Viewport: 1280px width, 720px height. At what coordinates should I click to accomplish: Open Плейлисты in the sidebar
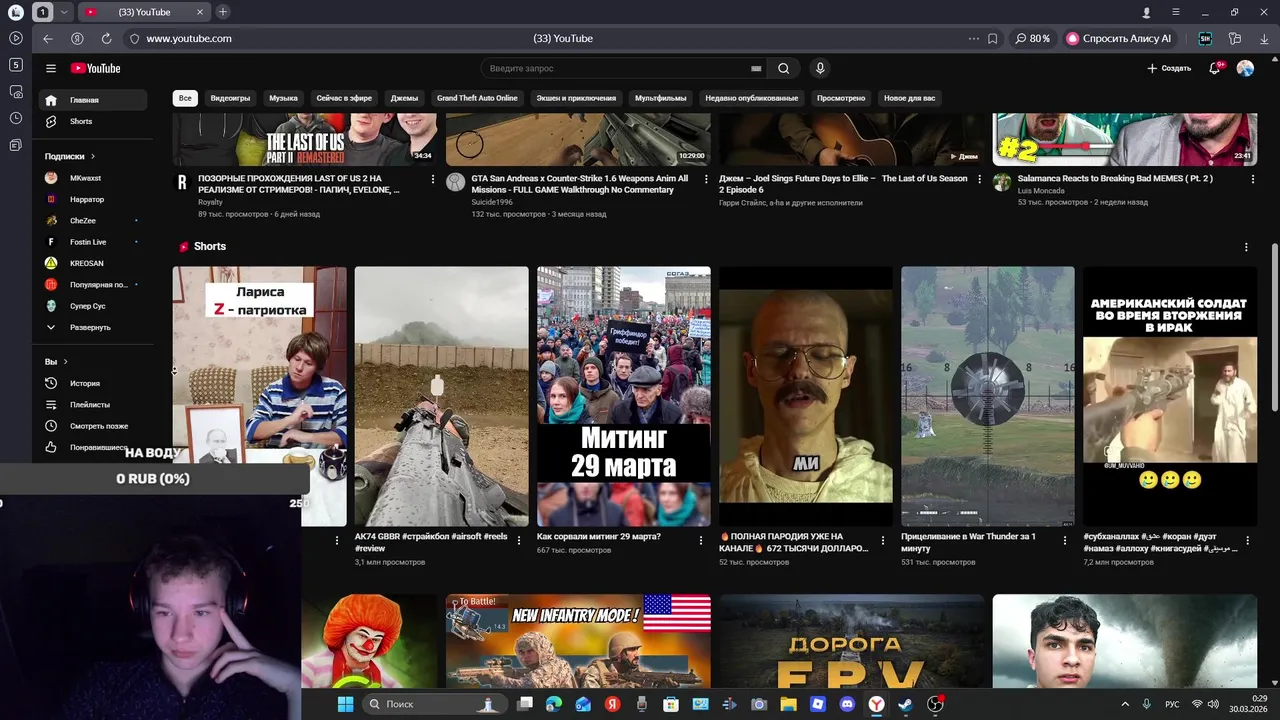click(92, 405)
